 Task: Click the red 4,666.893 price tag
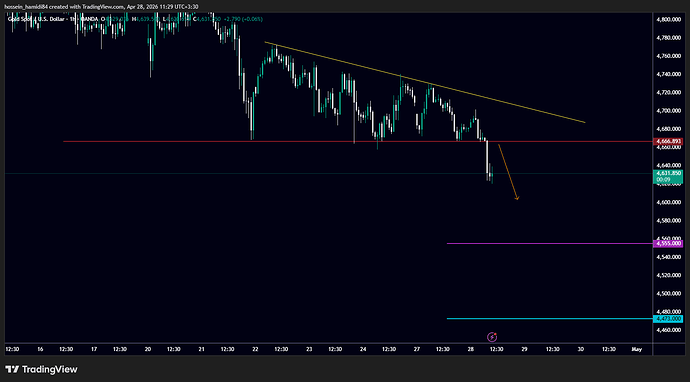point(669,141)
